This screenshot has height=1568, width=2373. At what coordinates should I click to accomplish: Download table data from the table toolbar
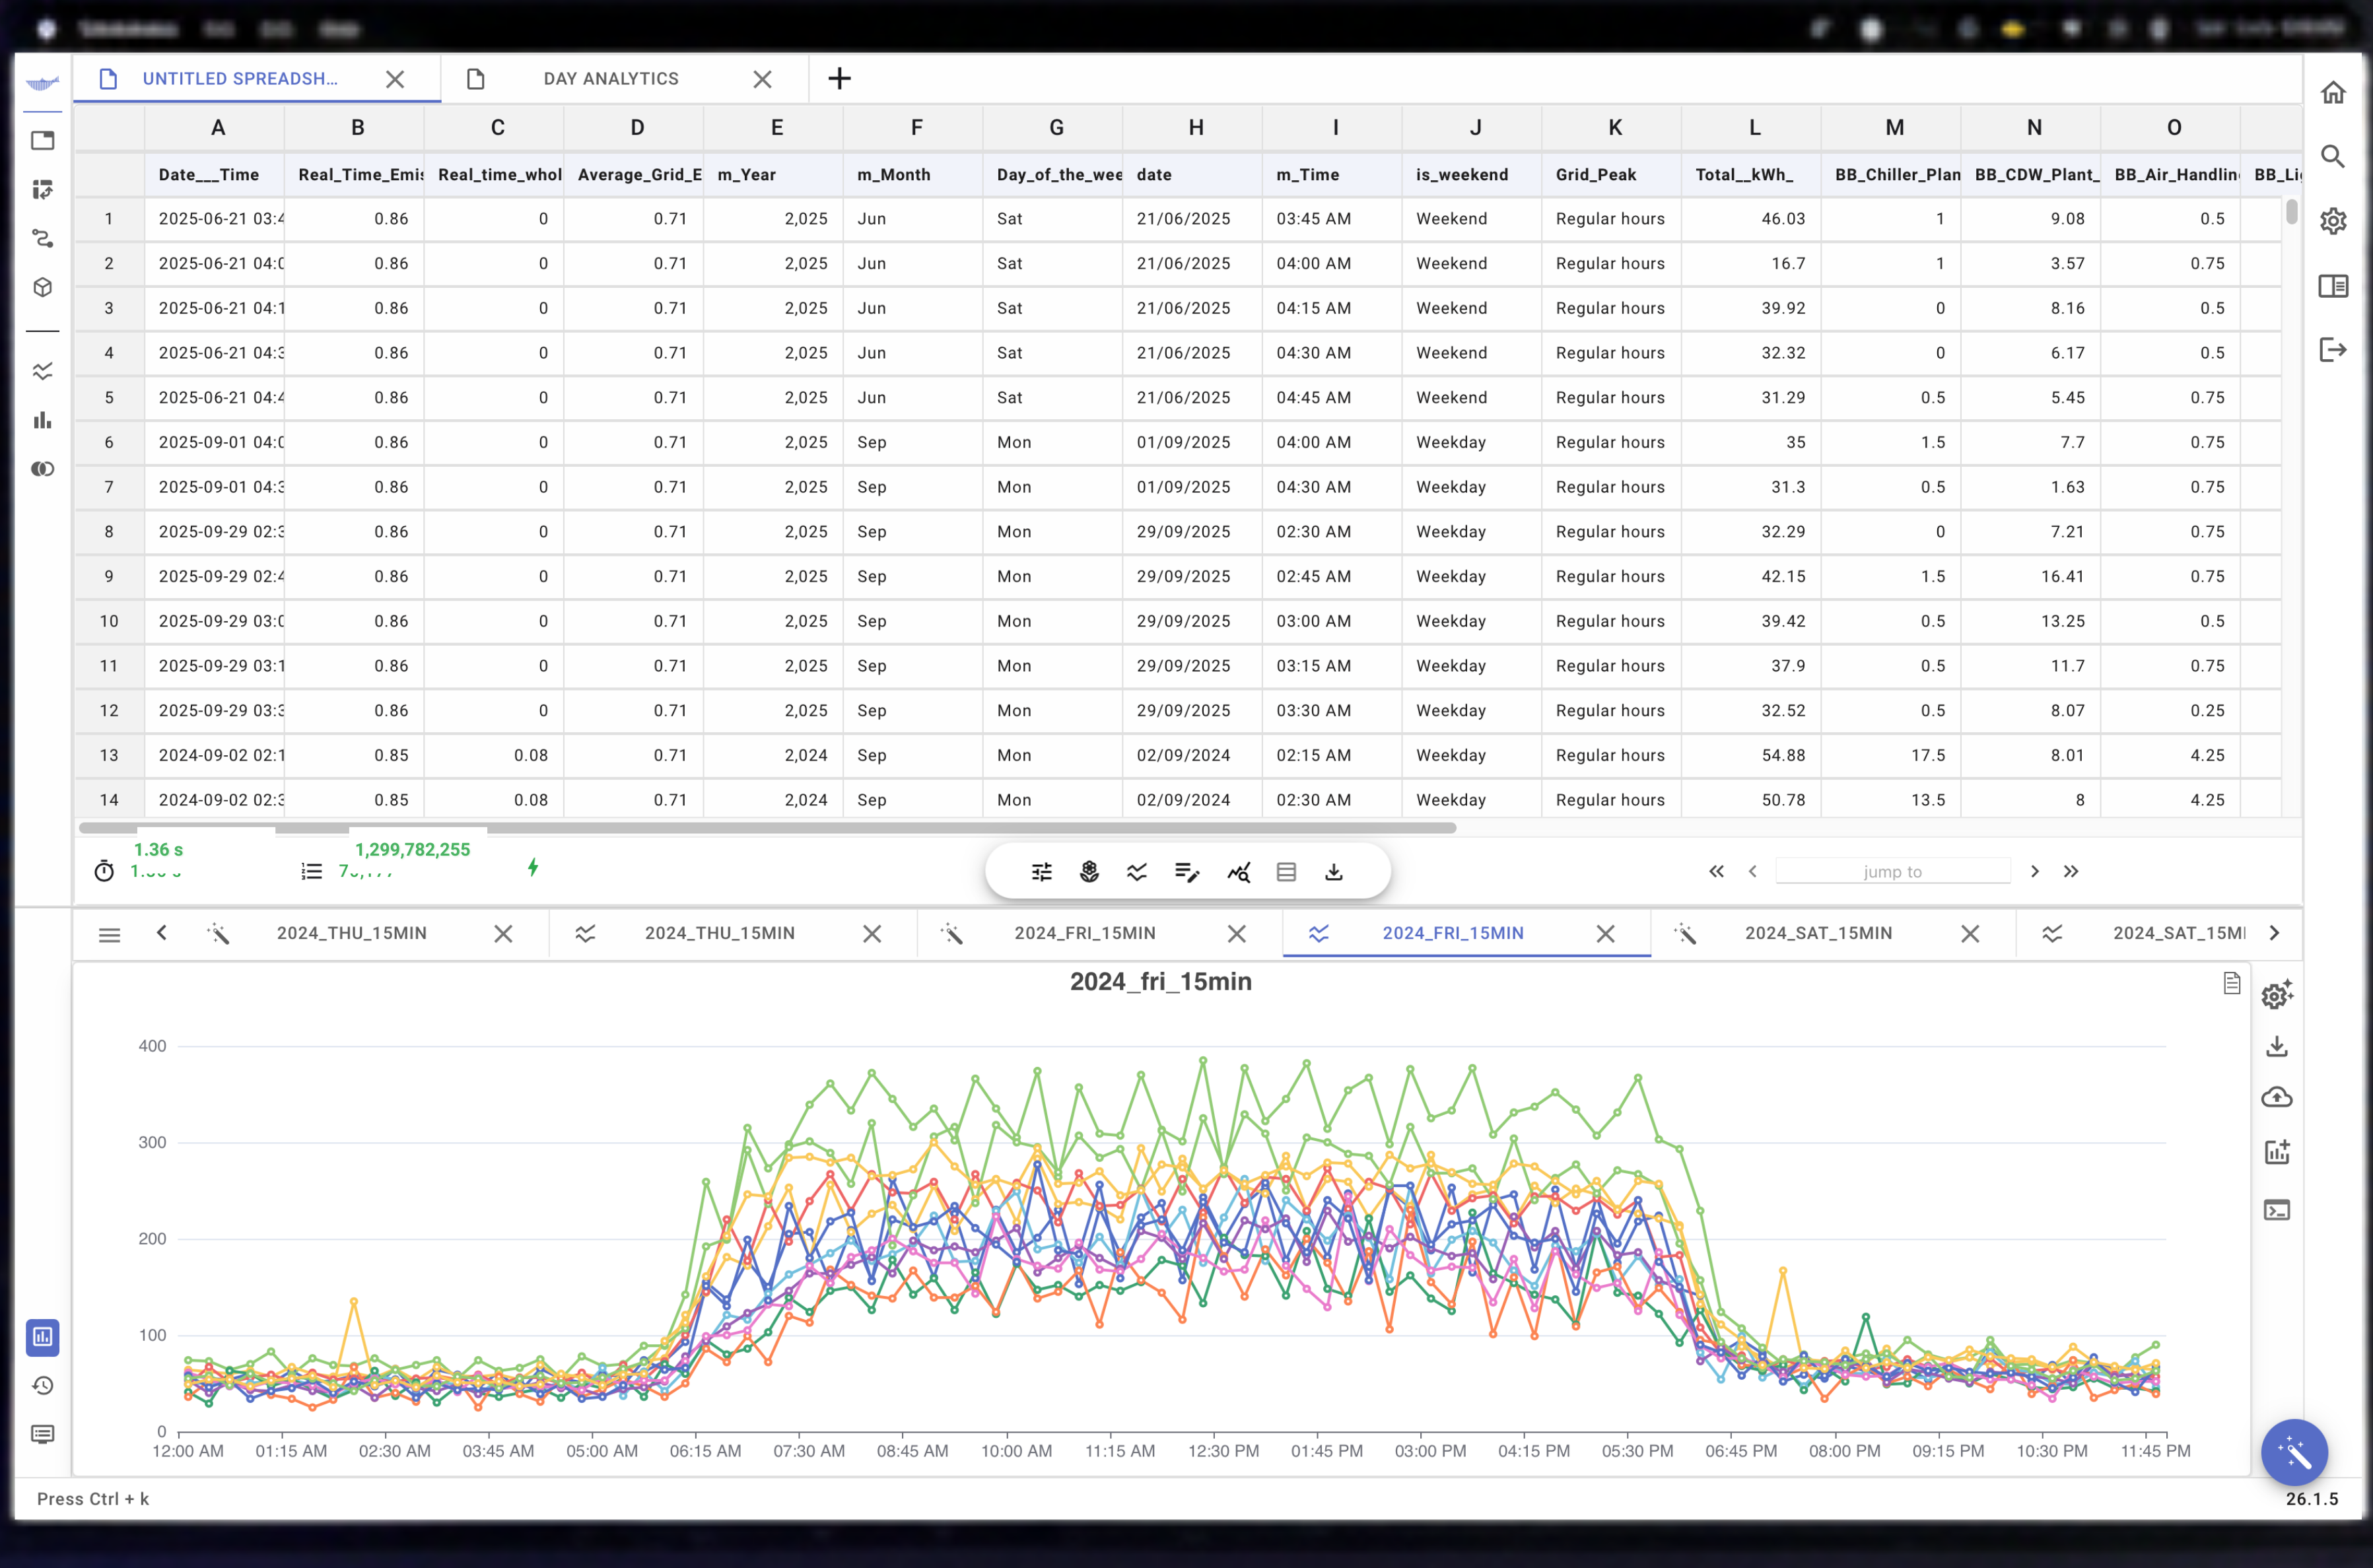point(1334,872)
